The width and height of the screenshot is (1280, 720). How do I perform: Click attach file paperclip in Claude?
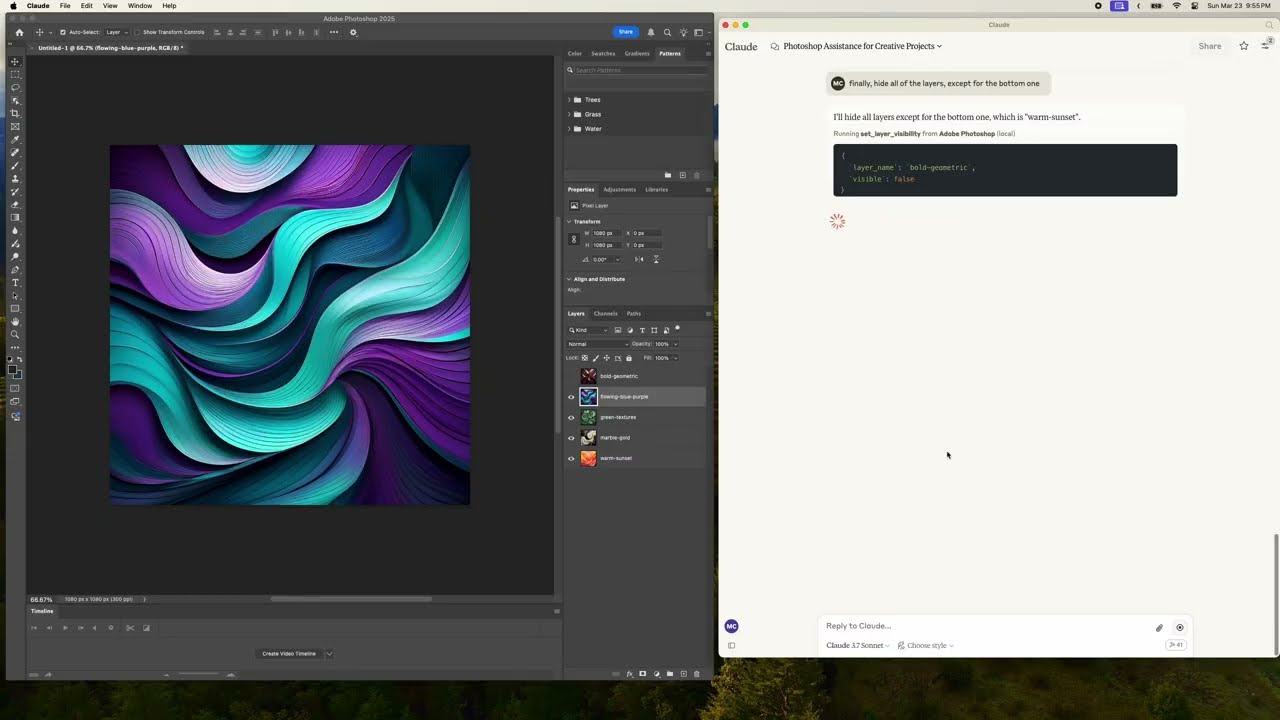[x=1159, y=628]
